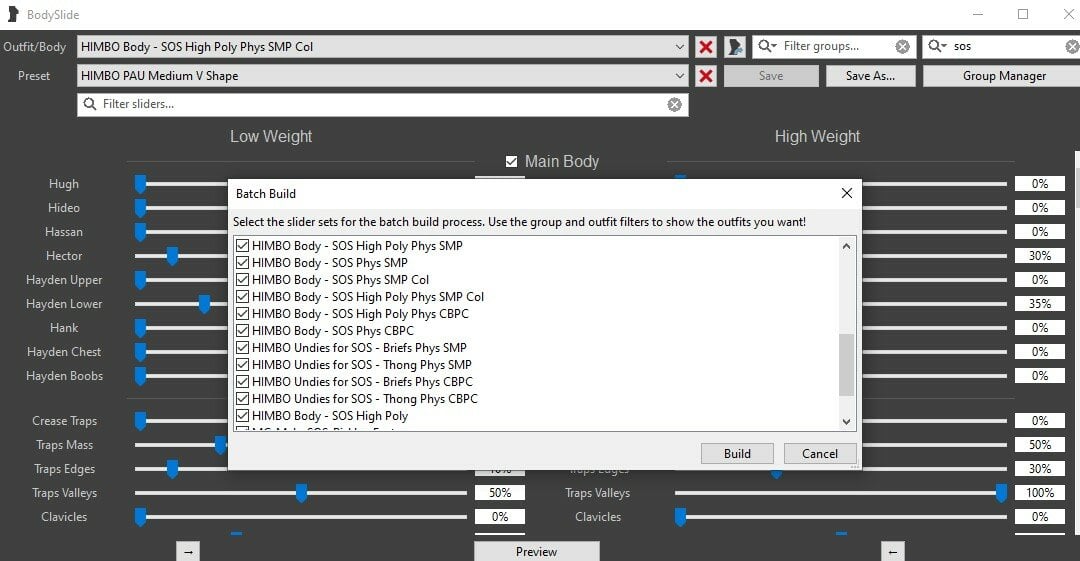The width and height of the screenshot is (1080, 561).
Task: Toggle the Main Body checkbox
Action: 511,161
